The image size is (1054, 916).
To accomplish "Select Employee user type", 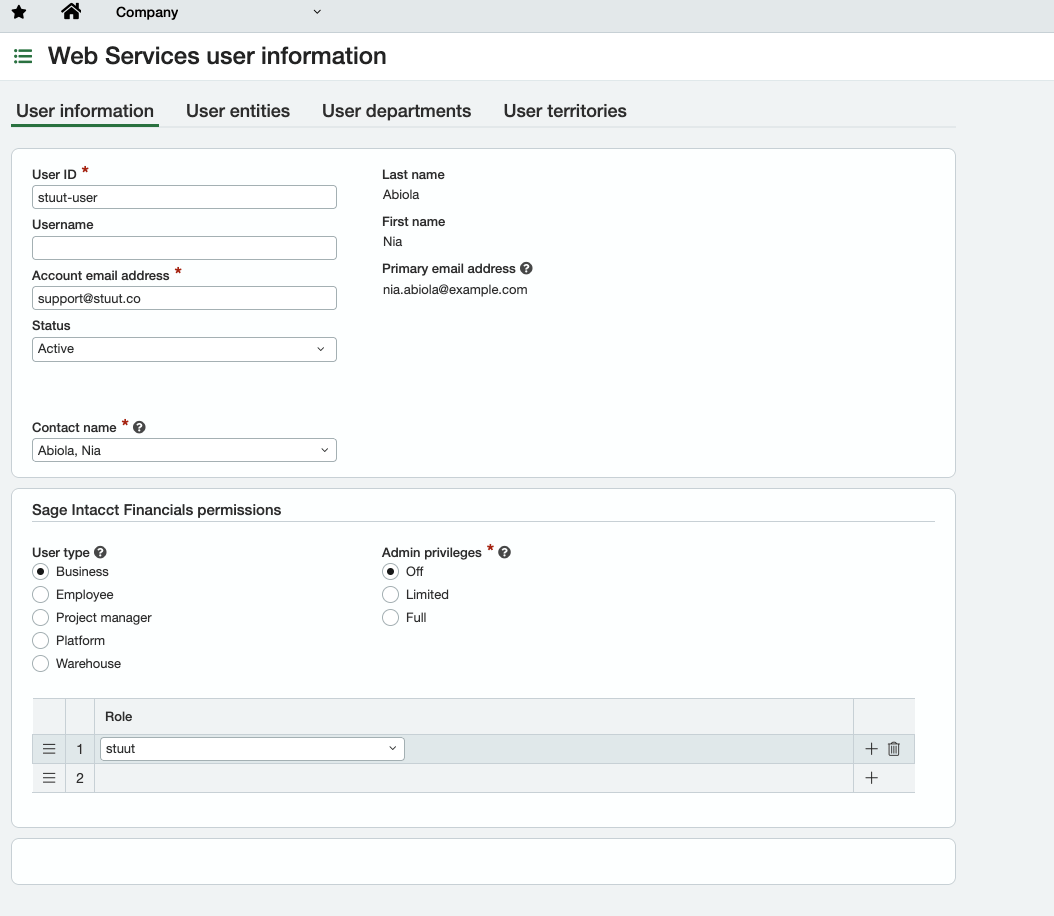I will point(40,595).
